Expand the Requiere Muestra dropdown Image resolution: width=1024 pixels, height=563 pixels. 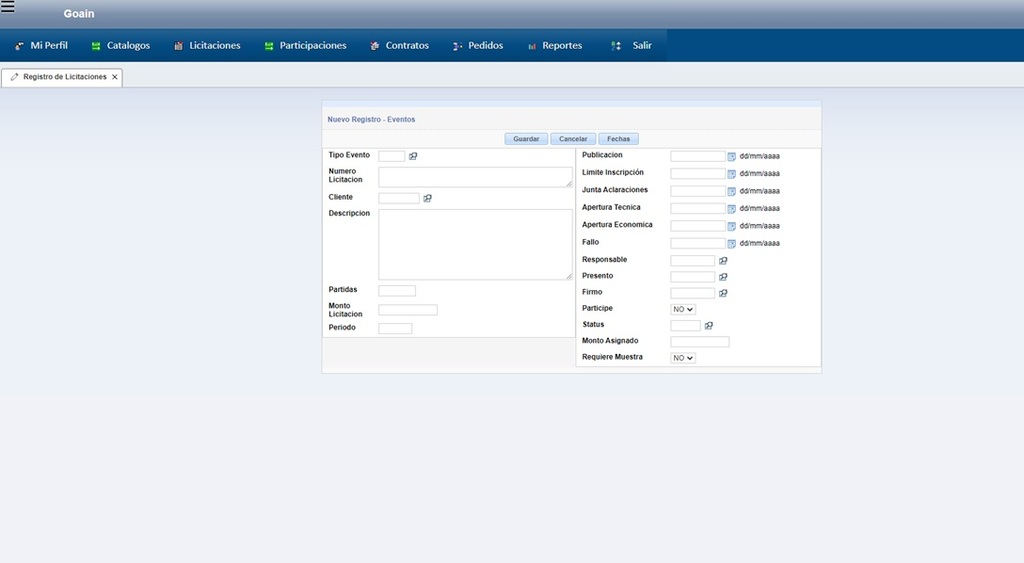click(683, 358)
